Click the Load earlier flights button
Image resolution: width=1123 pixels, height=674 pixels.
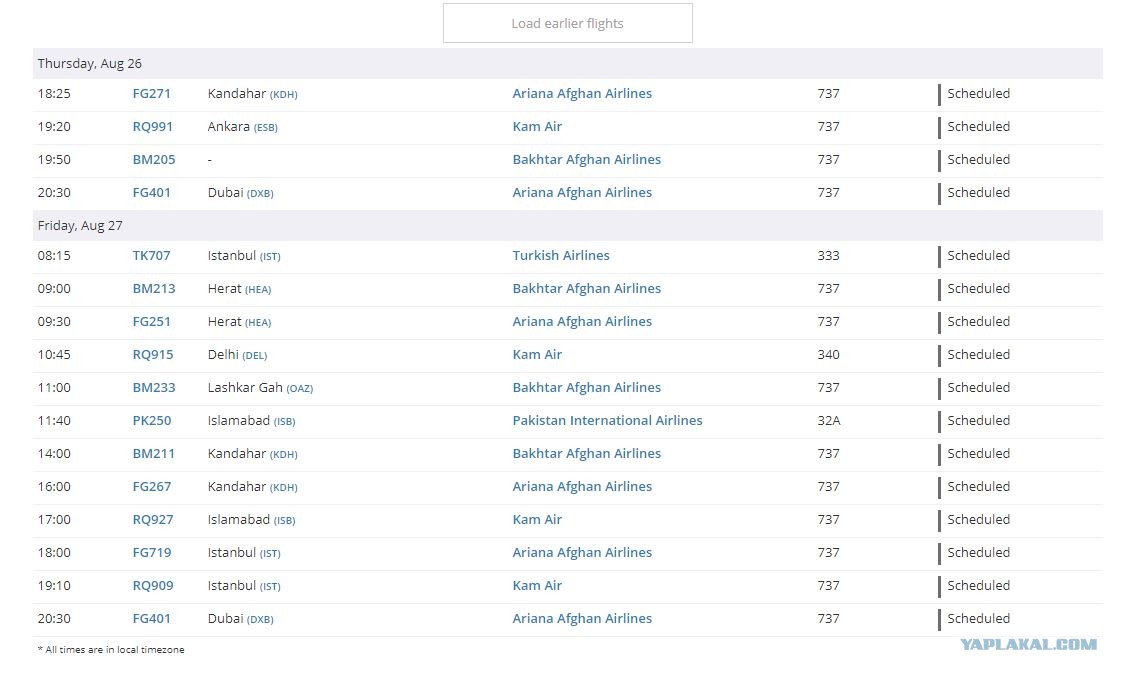click(x=567, y=23)
